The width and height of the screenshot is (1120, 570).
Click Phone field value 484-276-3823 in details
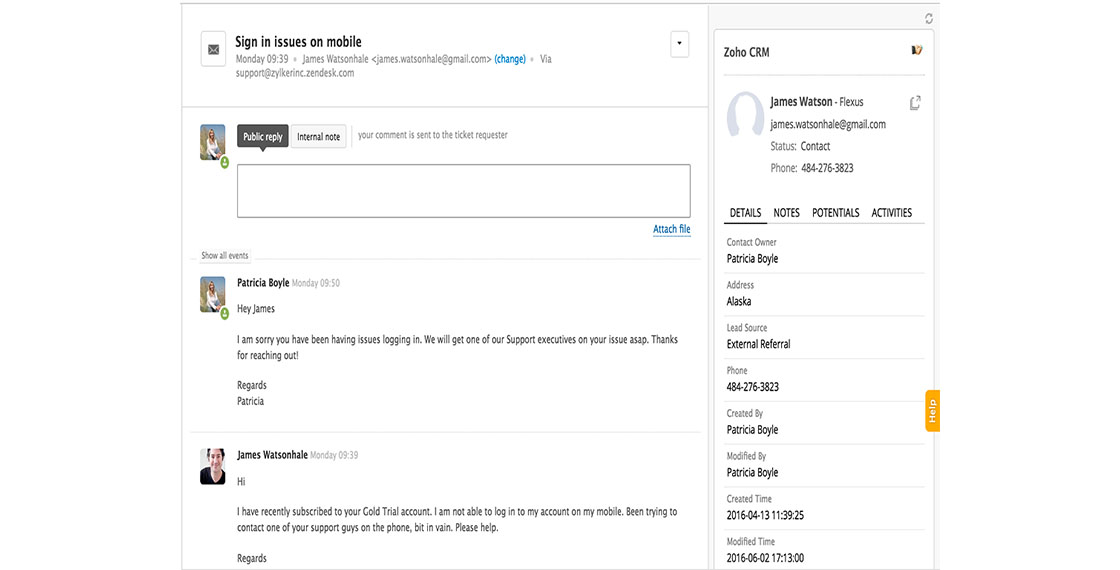click(753, 387)
